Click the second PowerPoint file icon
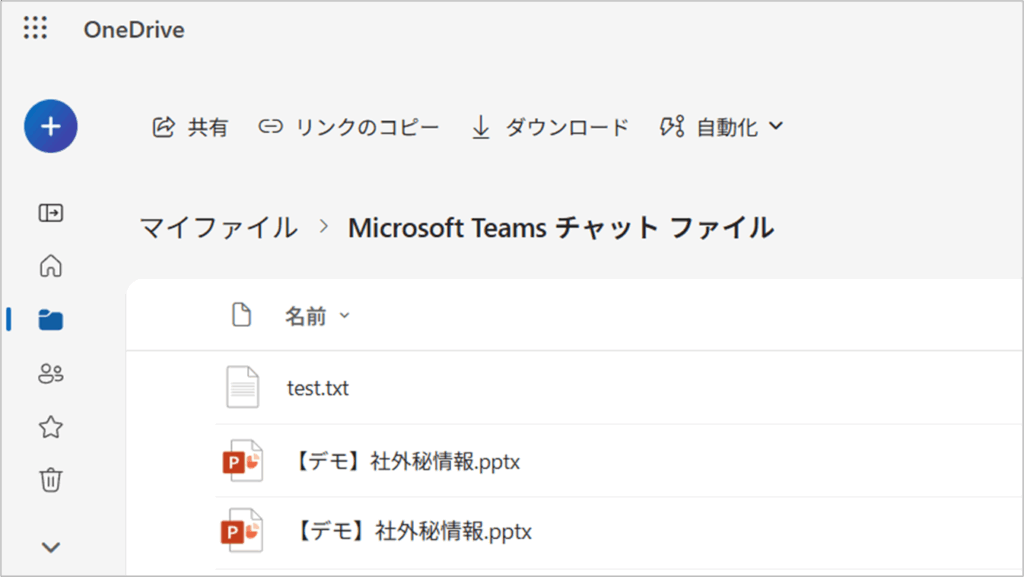Image resolution: width=1024 pixels, height=577 pixels. 242,531
